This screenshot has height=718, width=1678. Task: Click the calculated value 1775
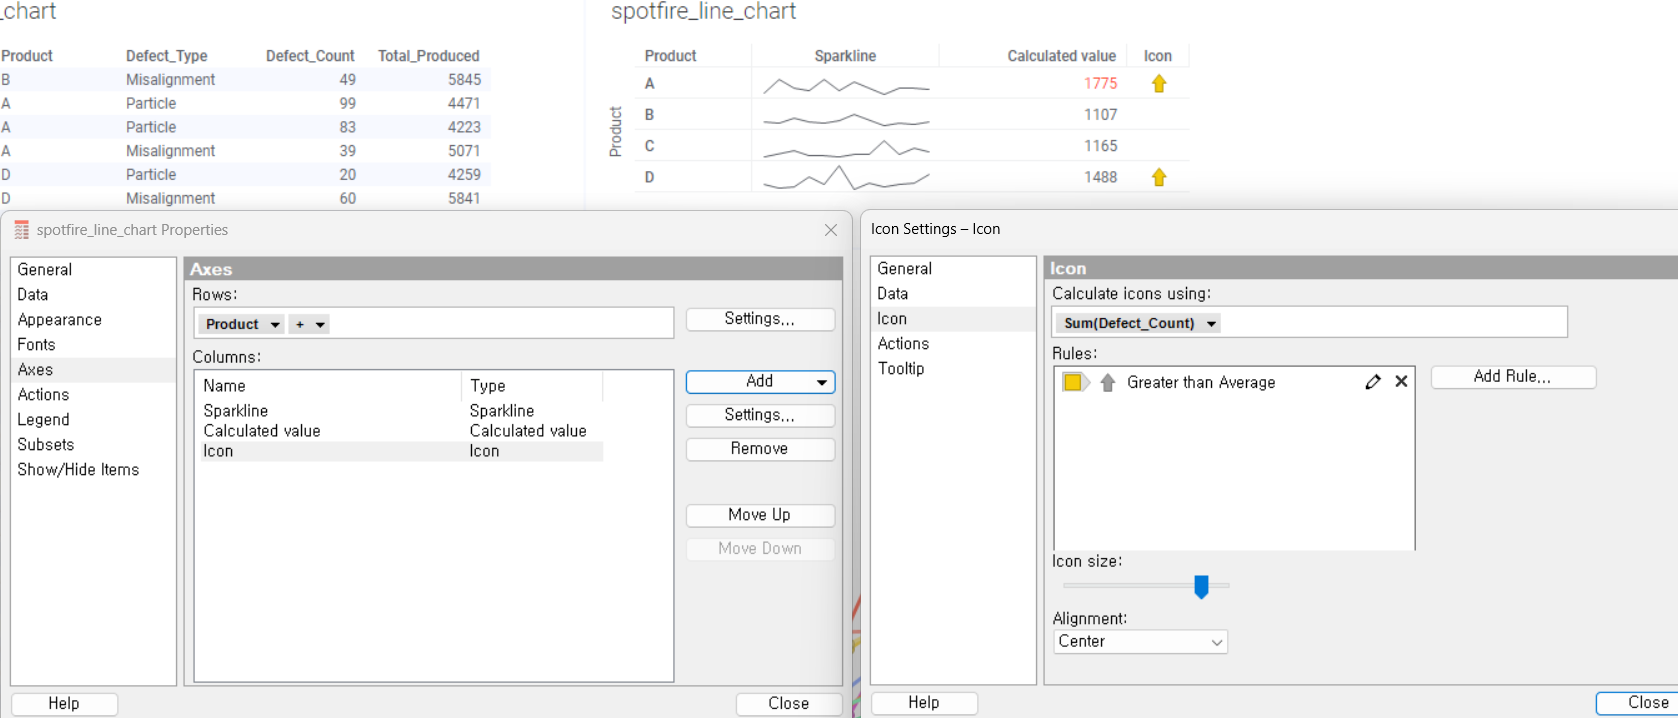[1100, 84]
